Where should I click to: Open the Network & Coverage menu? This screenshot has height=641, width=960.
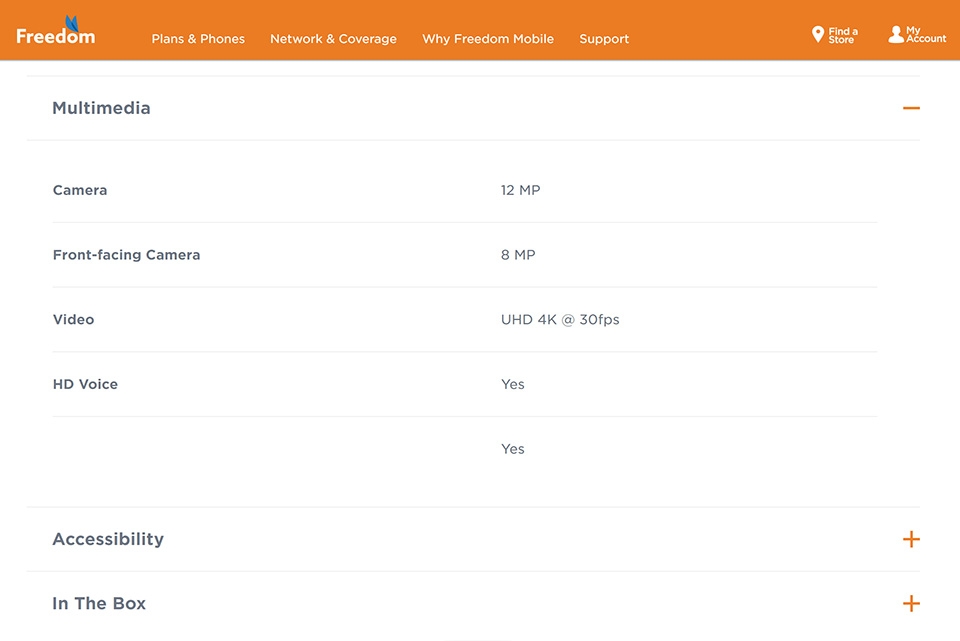click(x=333, y=39)
